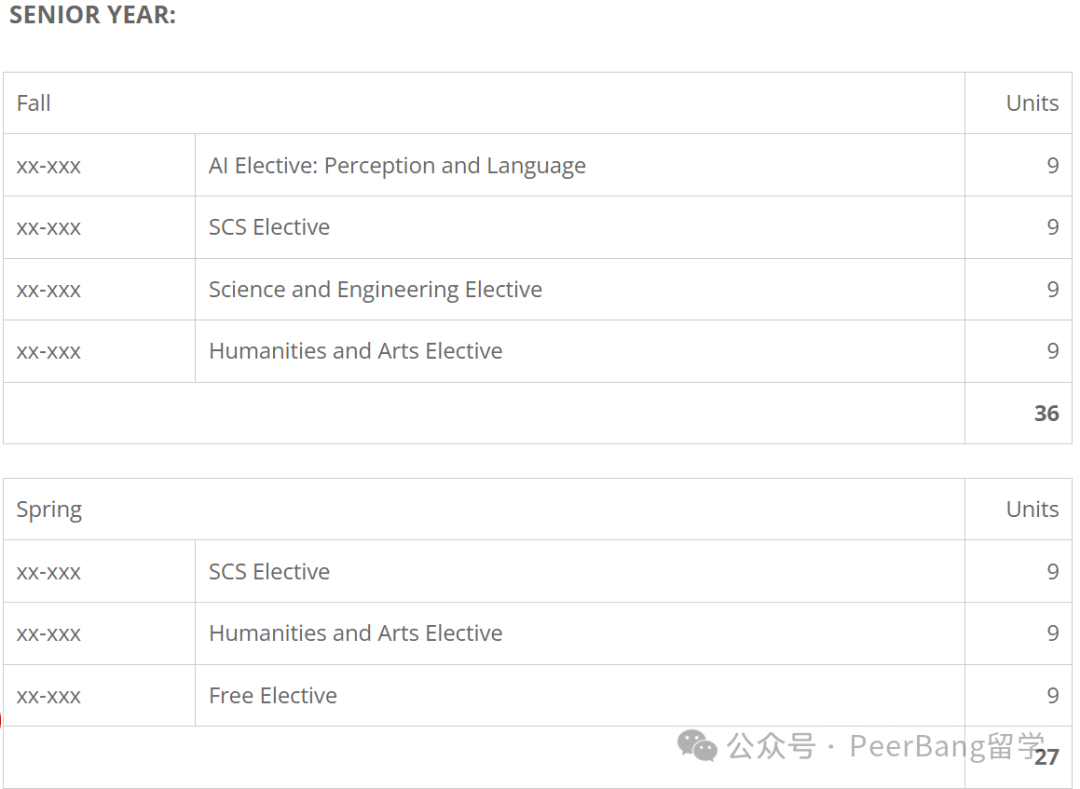Click the Spring total of 27 units
The width and height of the screenshot is (1080, 789).
pos(1046,757)
